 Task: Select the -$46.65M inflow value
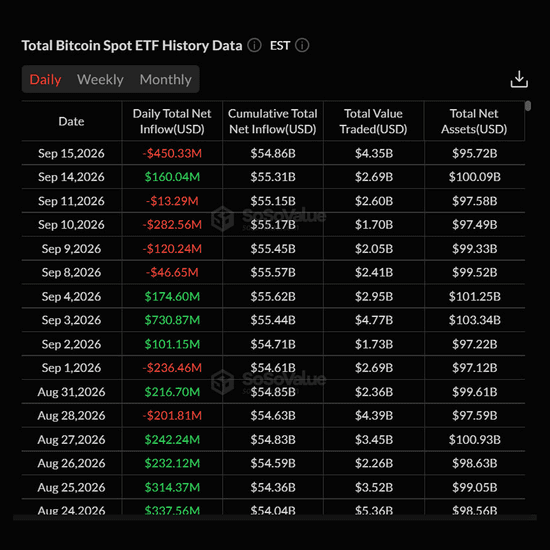172,272
